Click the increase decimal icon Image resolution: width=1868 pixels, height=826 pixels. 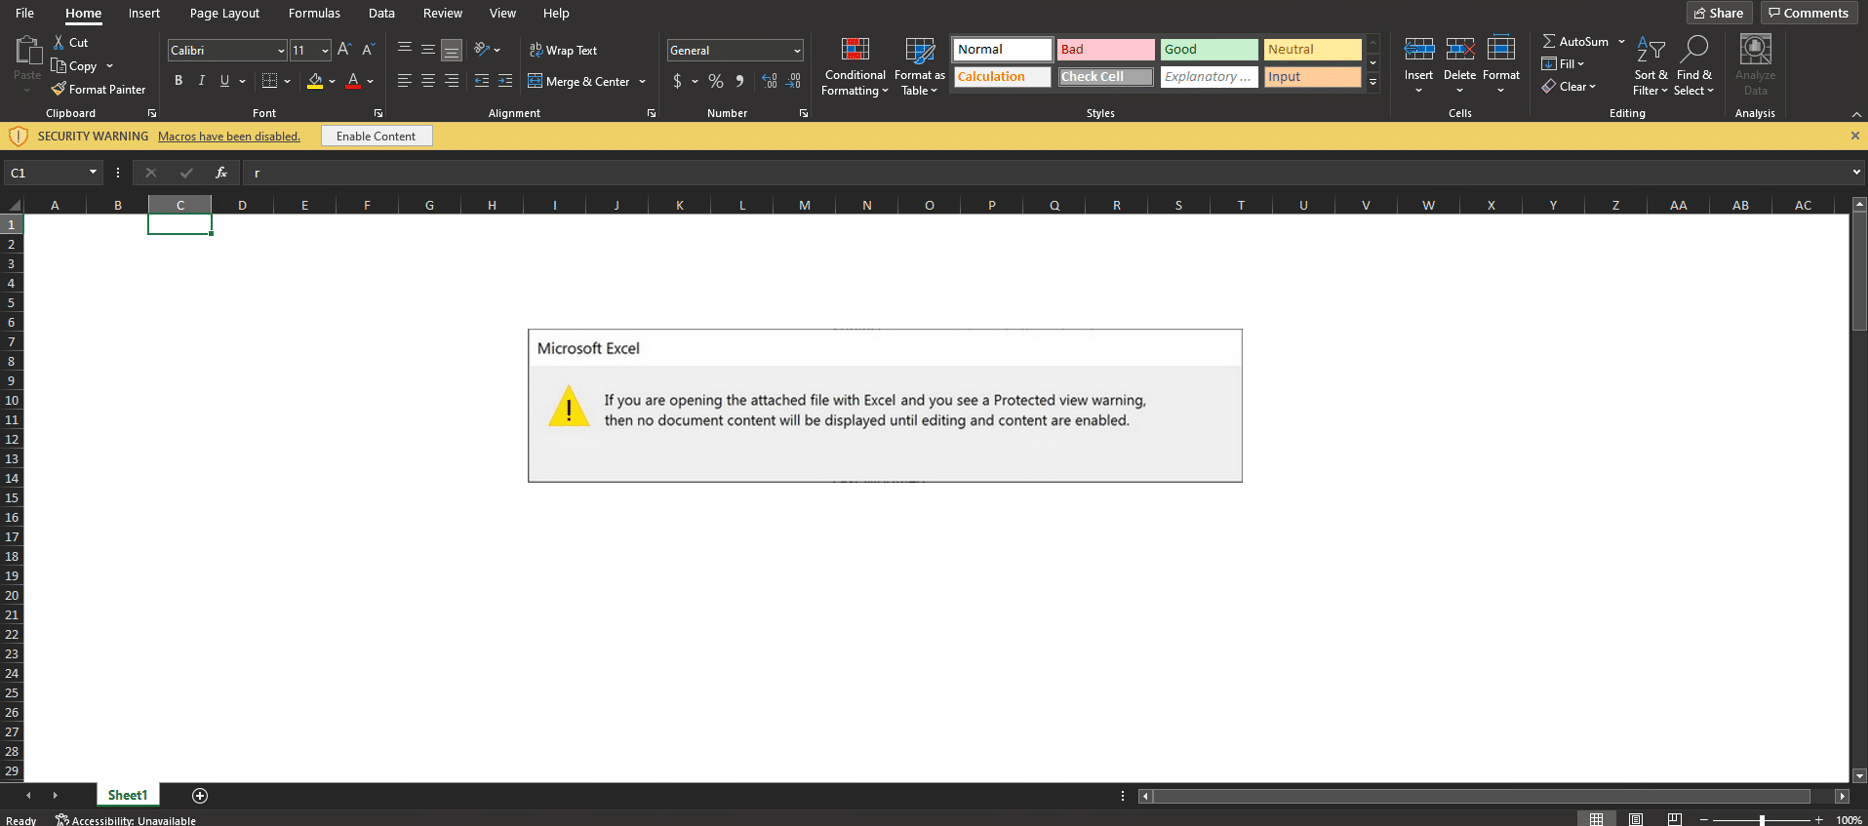(769, 81)
